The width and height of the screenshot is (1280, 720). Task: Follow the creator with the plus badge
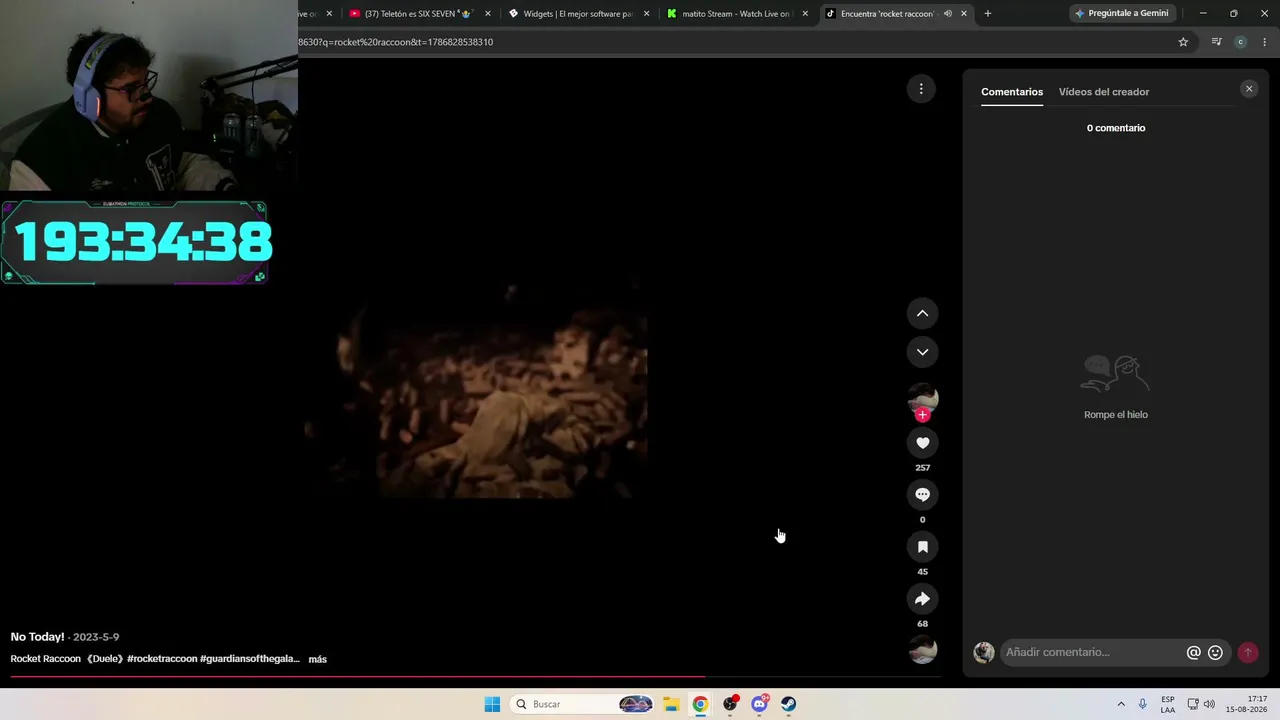coord(922,414)
